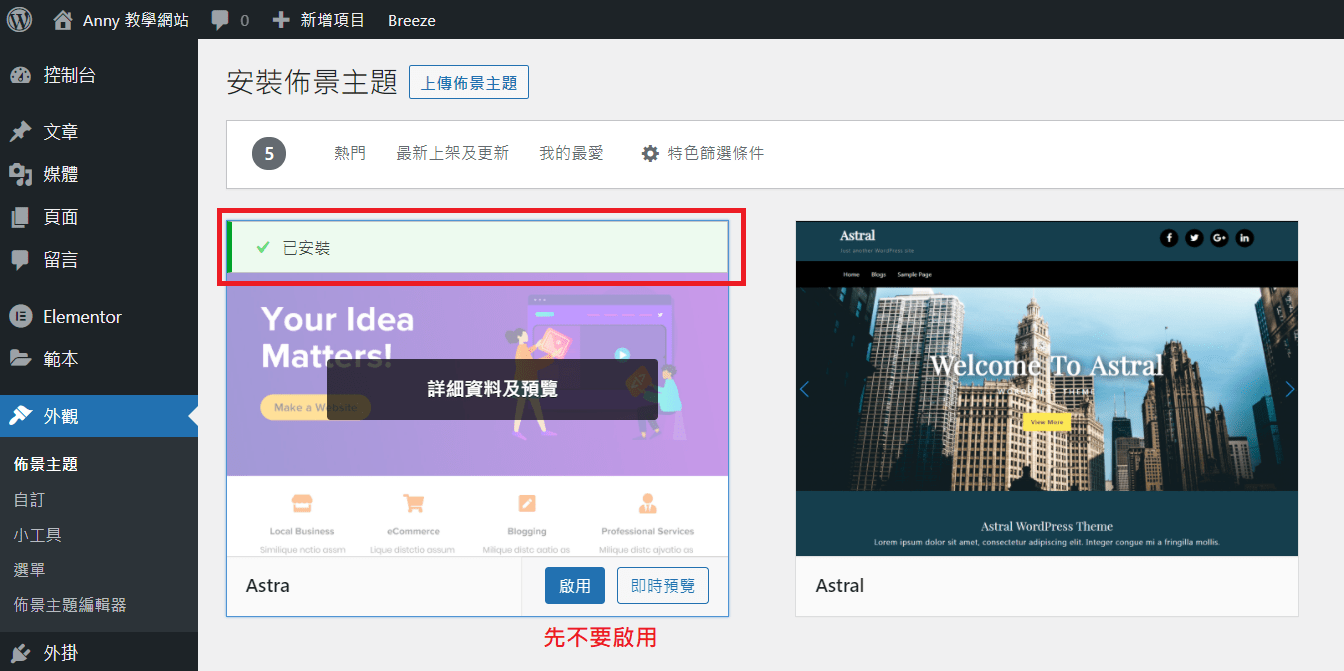The width and height of the screenshot is (1344, 671).
Task: Open Anny 教學網站 site link
Action: (x=136, y=20)
